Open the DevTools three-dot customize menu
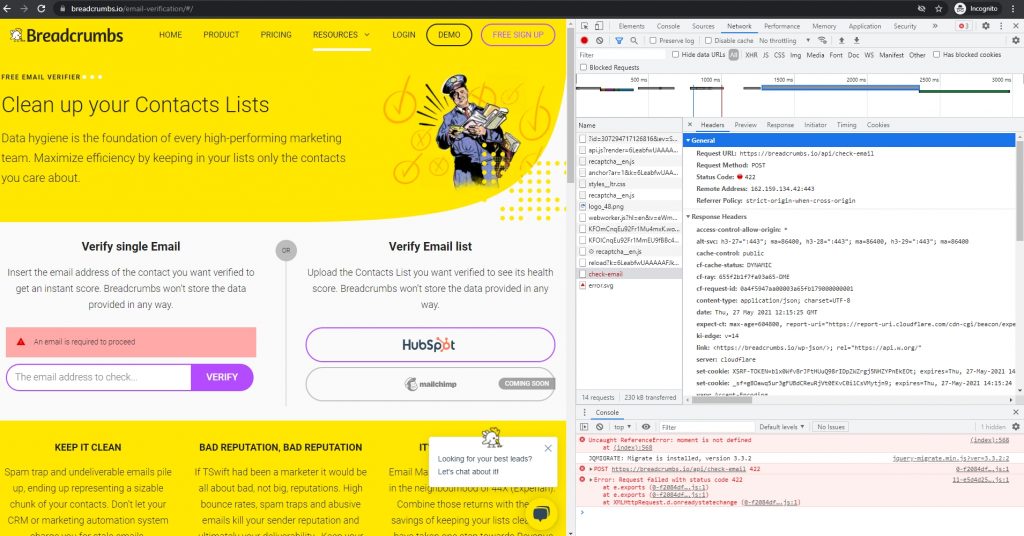1024x536 pixels. [1001, 26]
